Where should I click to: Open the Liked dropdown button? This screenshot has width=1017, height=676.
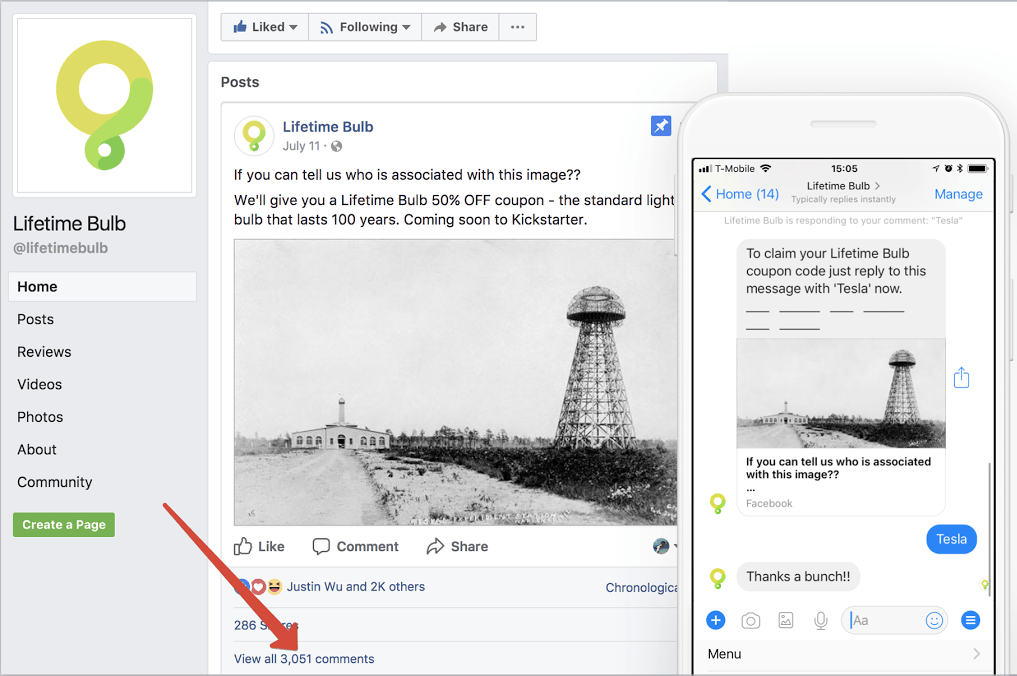(x=265, y=27)
